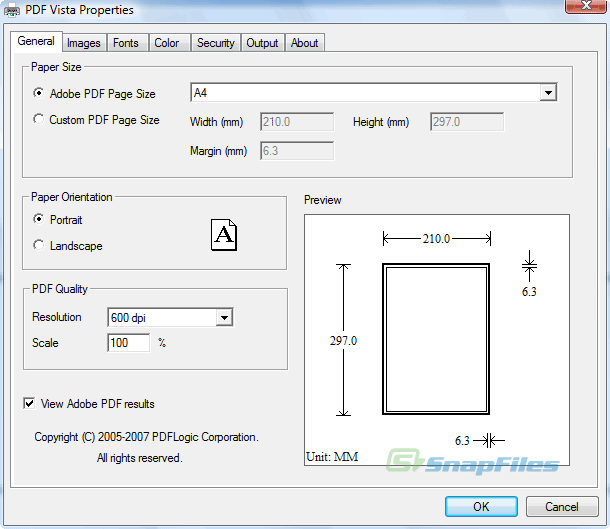Show the About tab
The image size is (610, 529).
pyautogui.click(x=305, y=43)
